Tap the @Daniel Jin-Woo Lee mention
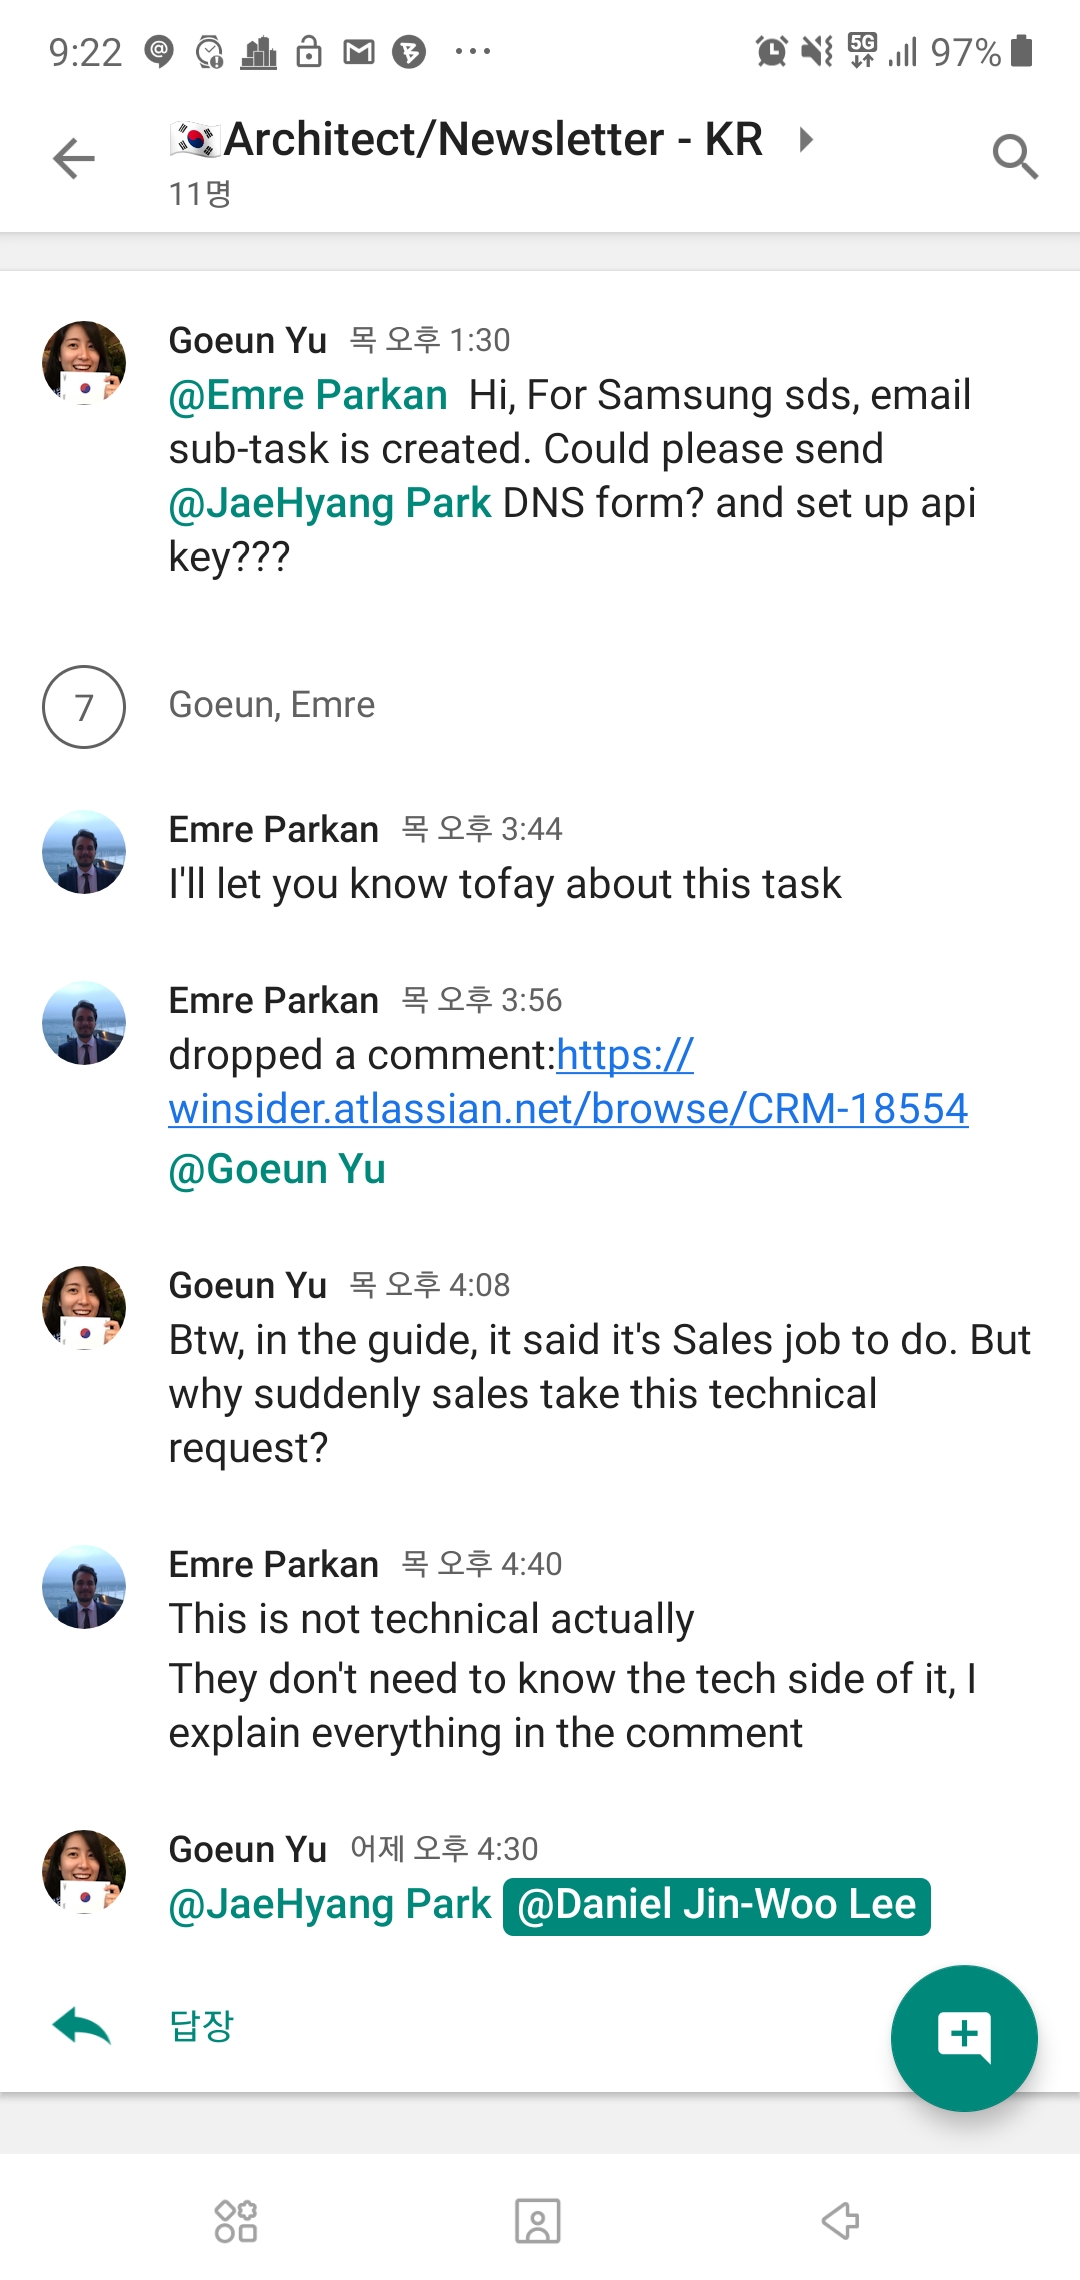 click(716, 1905)
